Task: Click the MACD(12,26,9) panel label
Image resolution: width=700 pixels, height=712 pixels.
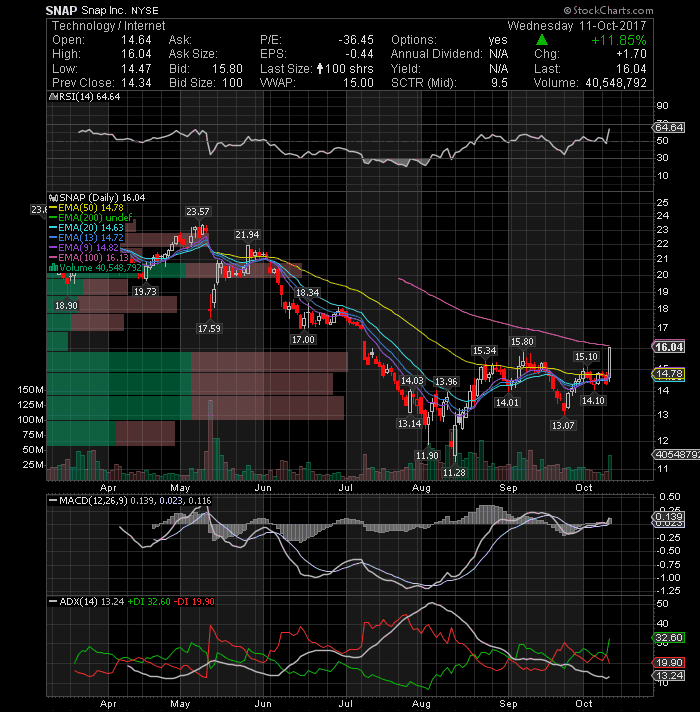Action: (x=94, y=501)
